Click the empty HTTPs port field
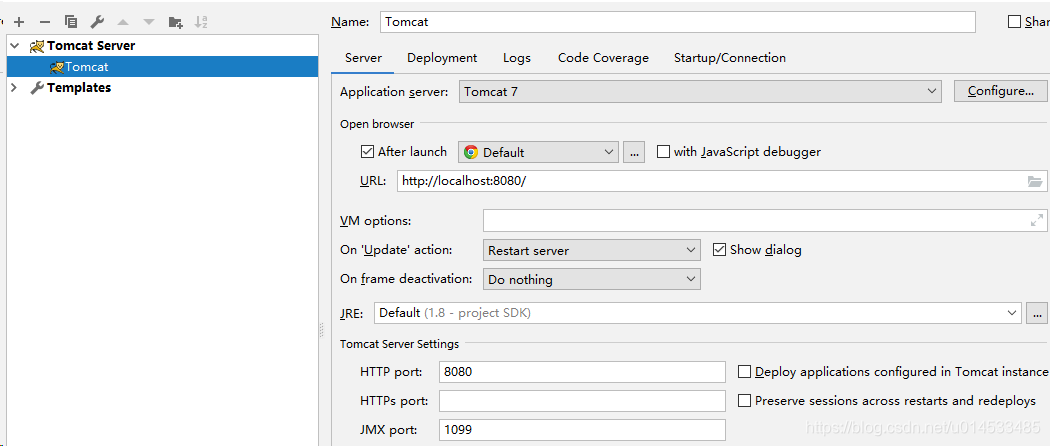This screenshot has height=446, width=1050. (x=582, y=401)
